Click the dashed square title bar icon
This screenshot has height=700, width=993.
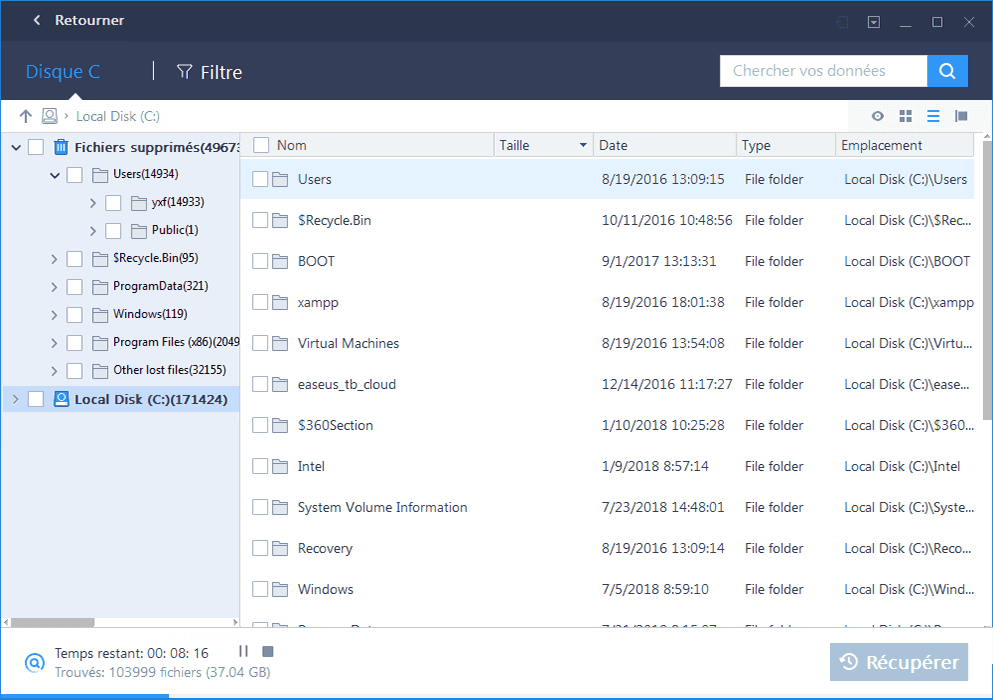click(842, 22)
